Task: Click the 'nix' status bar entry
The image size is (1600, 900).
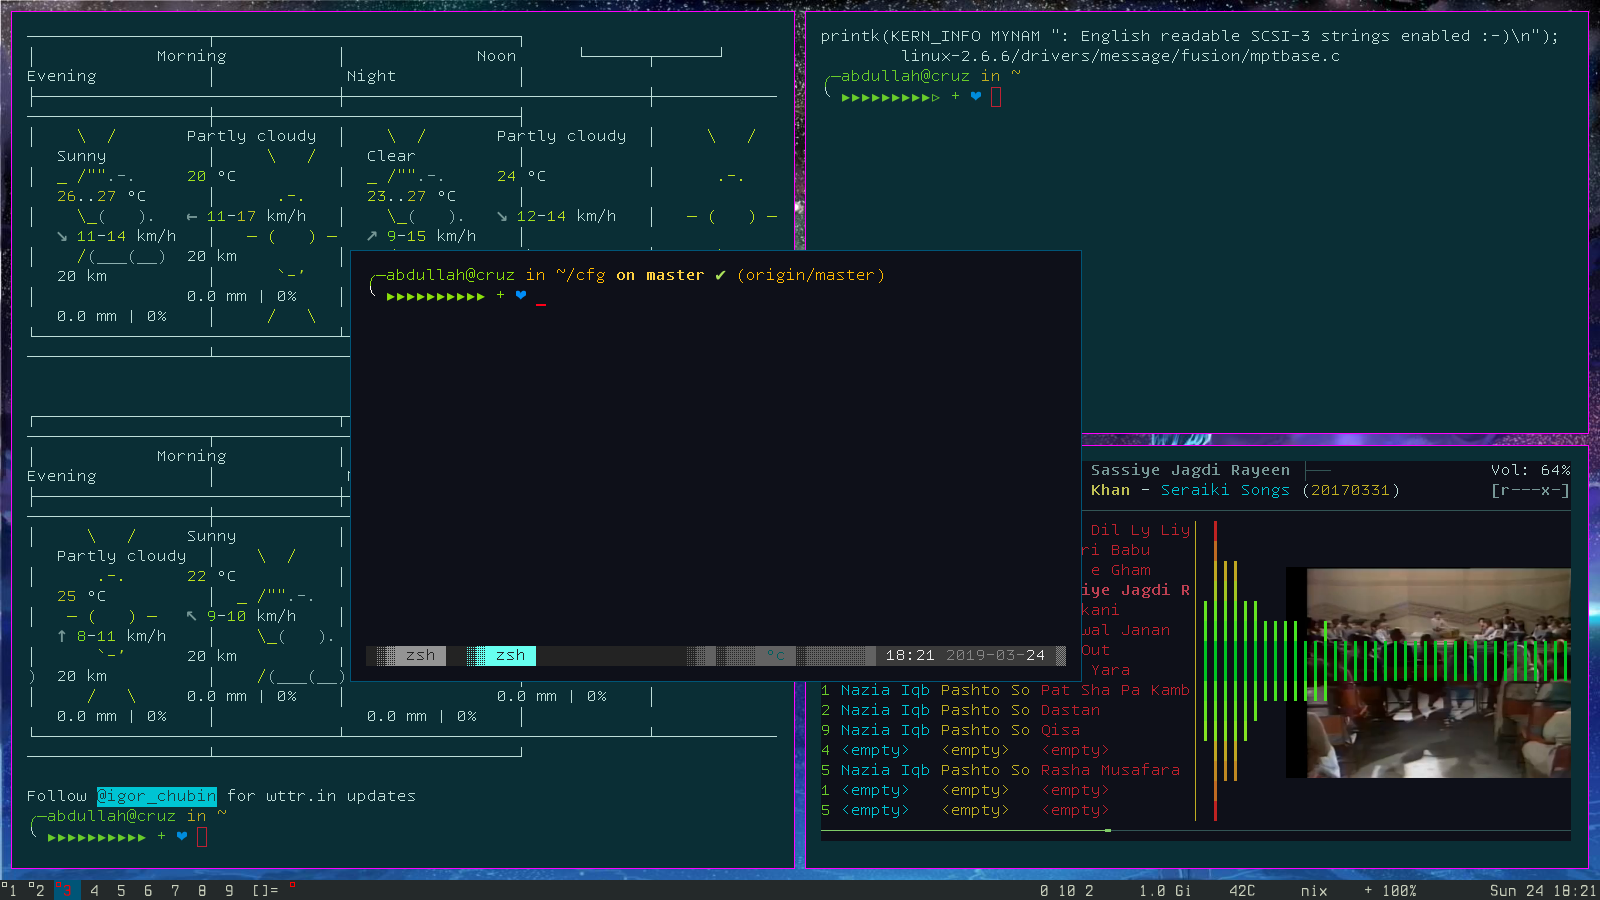Action: (1314, 890)
